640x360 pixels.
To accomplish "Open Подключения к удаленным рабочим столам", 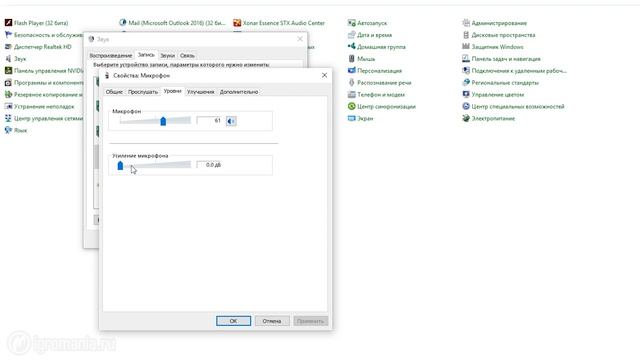I will [x=519, y=71].
